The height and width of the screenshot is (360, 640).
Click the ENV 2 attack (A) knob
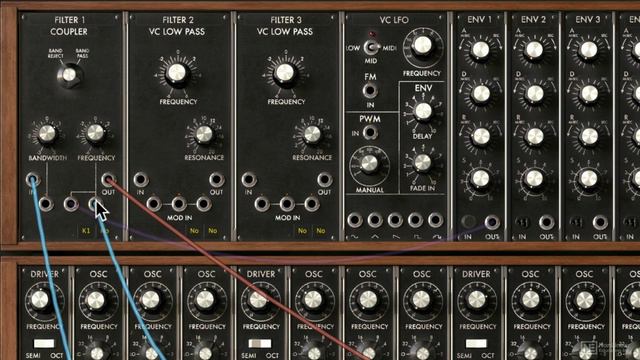[x=534, y=50]
